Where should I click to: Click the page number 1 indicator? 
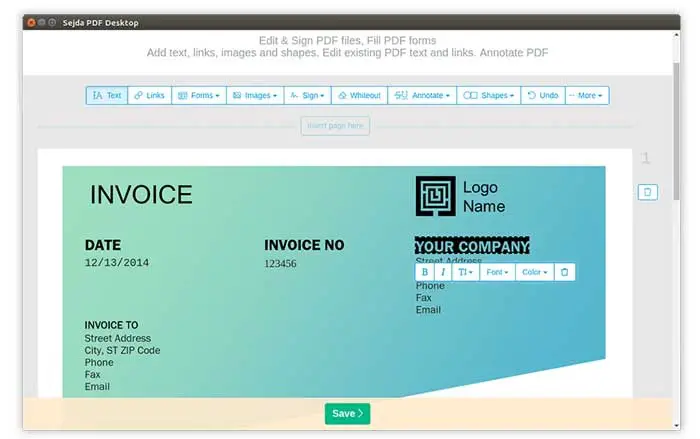pos(646,158)
